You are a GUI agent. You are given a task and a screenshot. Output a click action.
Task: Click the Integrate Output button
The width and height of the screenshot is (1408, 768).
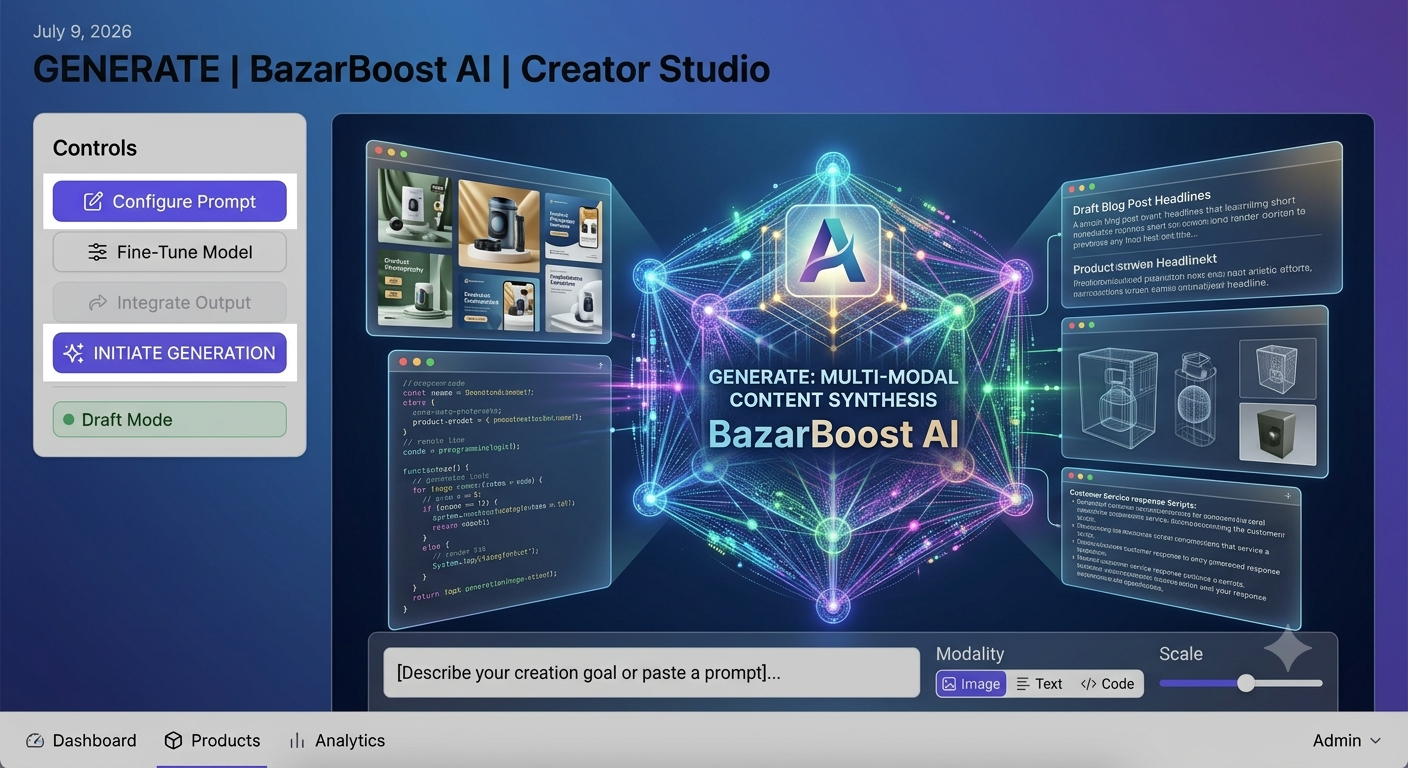(170, 302)
